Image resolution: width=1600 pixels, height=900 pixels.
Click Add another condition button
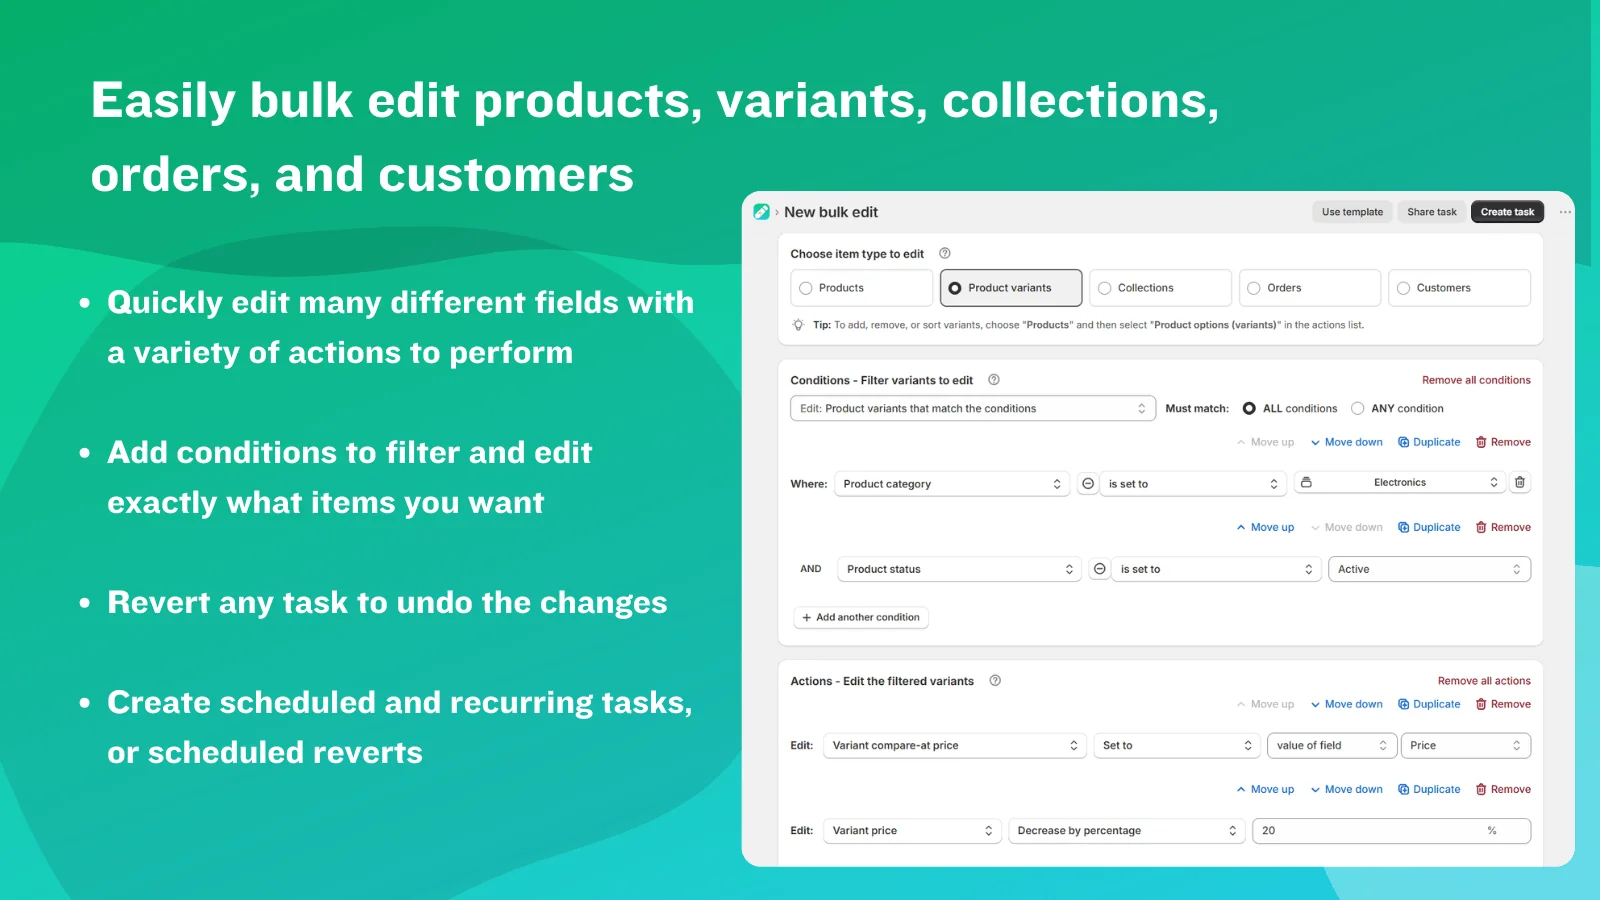pos(861,618)
